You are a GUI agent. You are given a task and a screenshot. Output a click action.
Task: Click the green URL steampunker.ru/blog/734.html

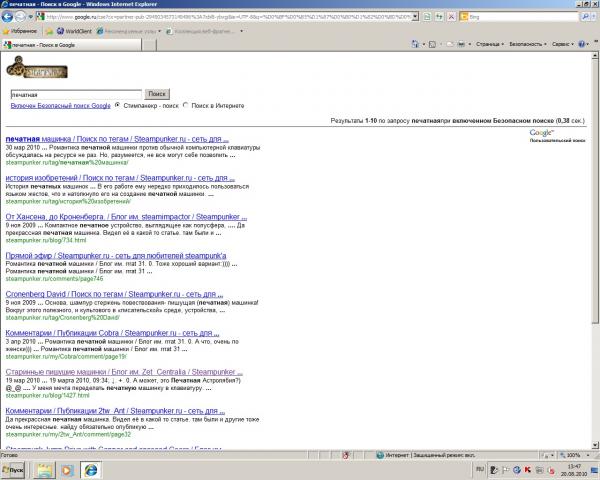point(46,240)
